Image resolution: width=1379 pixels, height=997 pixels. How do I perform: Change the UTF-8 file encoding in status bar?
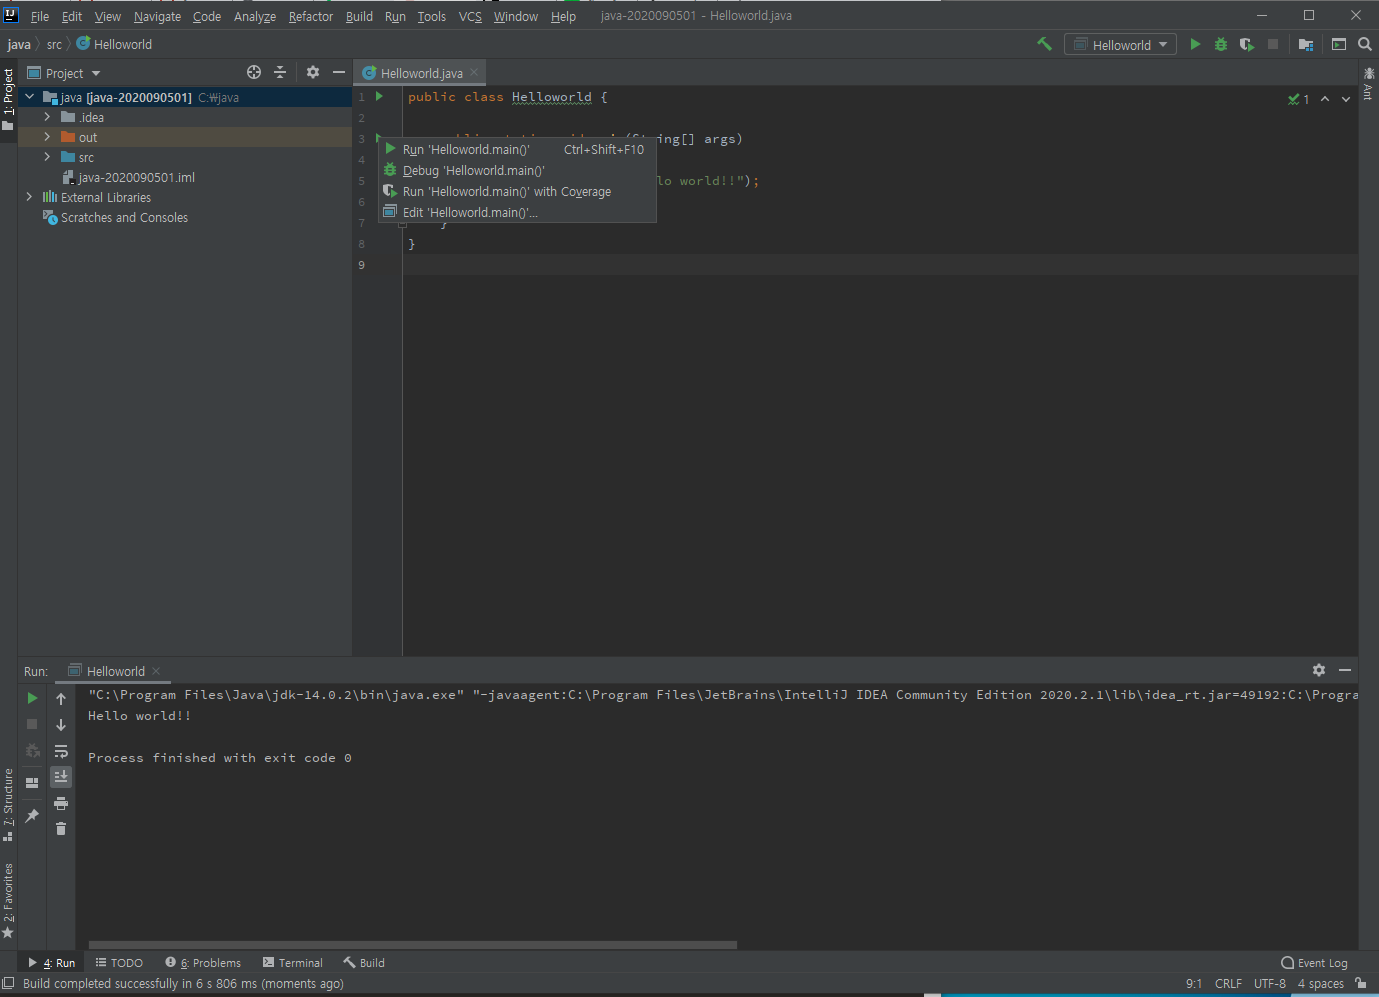point(1270,984)
